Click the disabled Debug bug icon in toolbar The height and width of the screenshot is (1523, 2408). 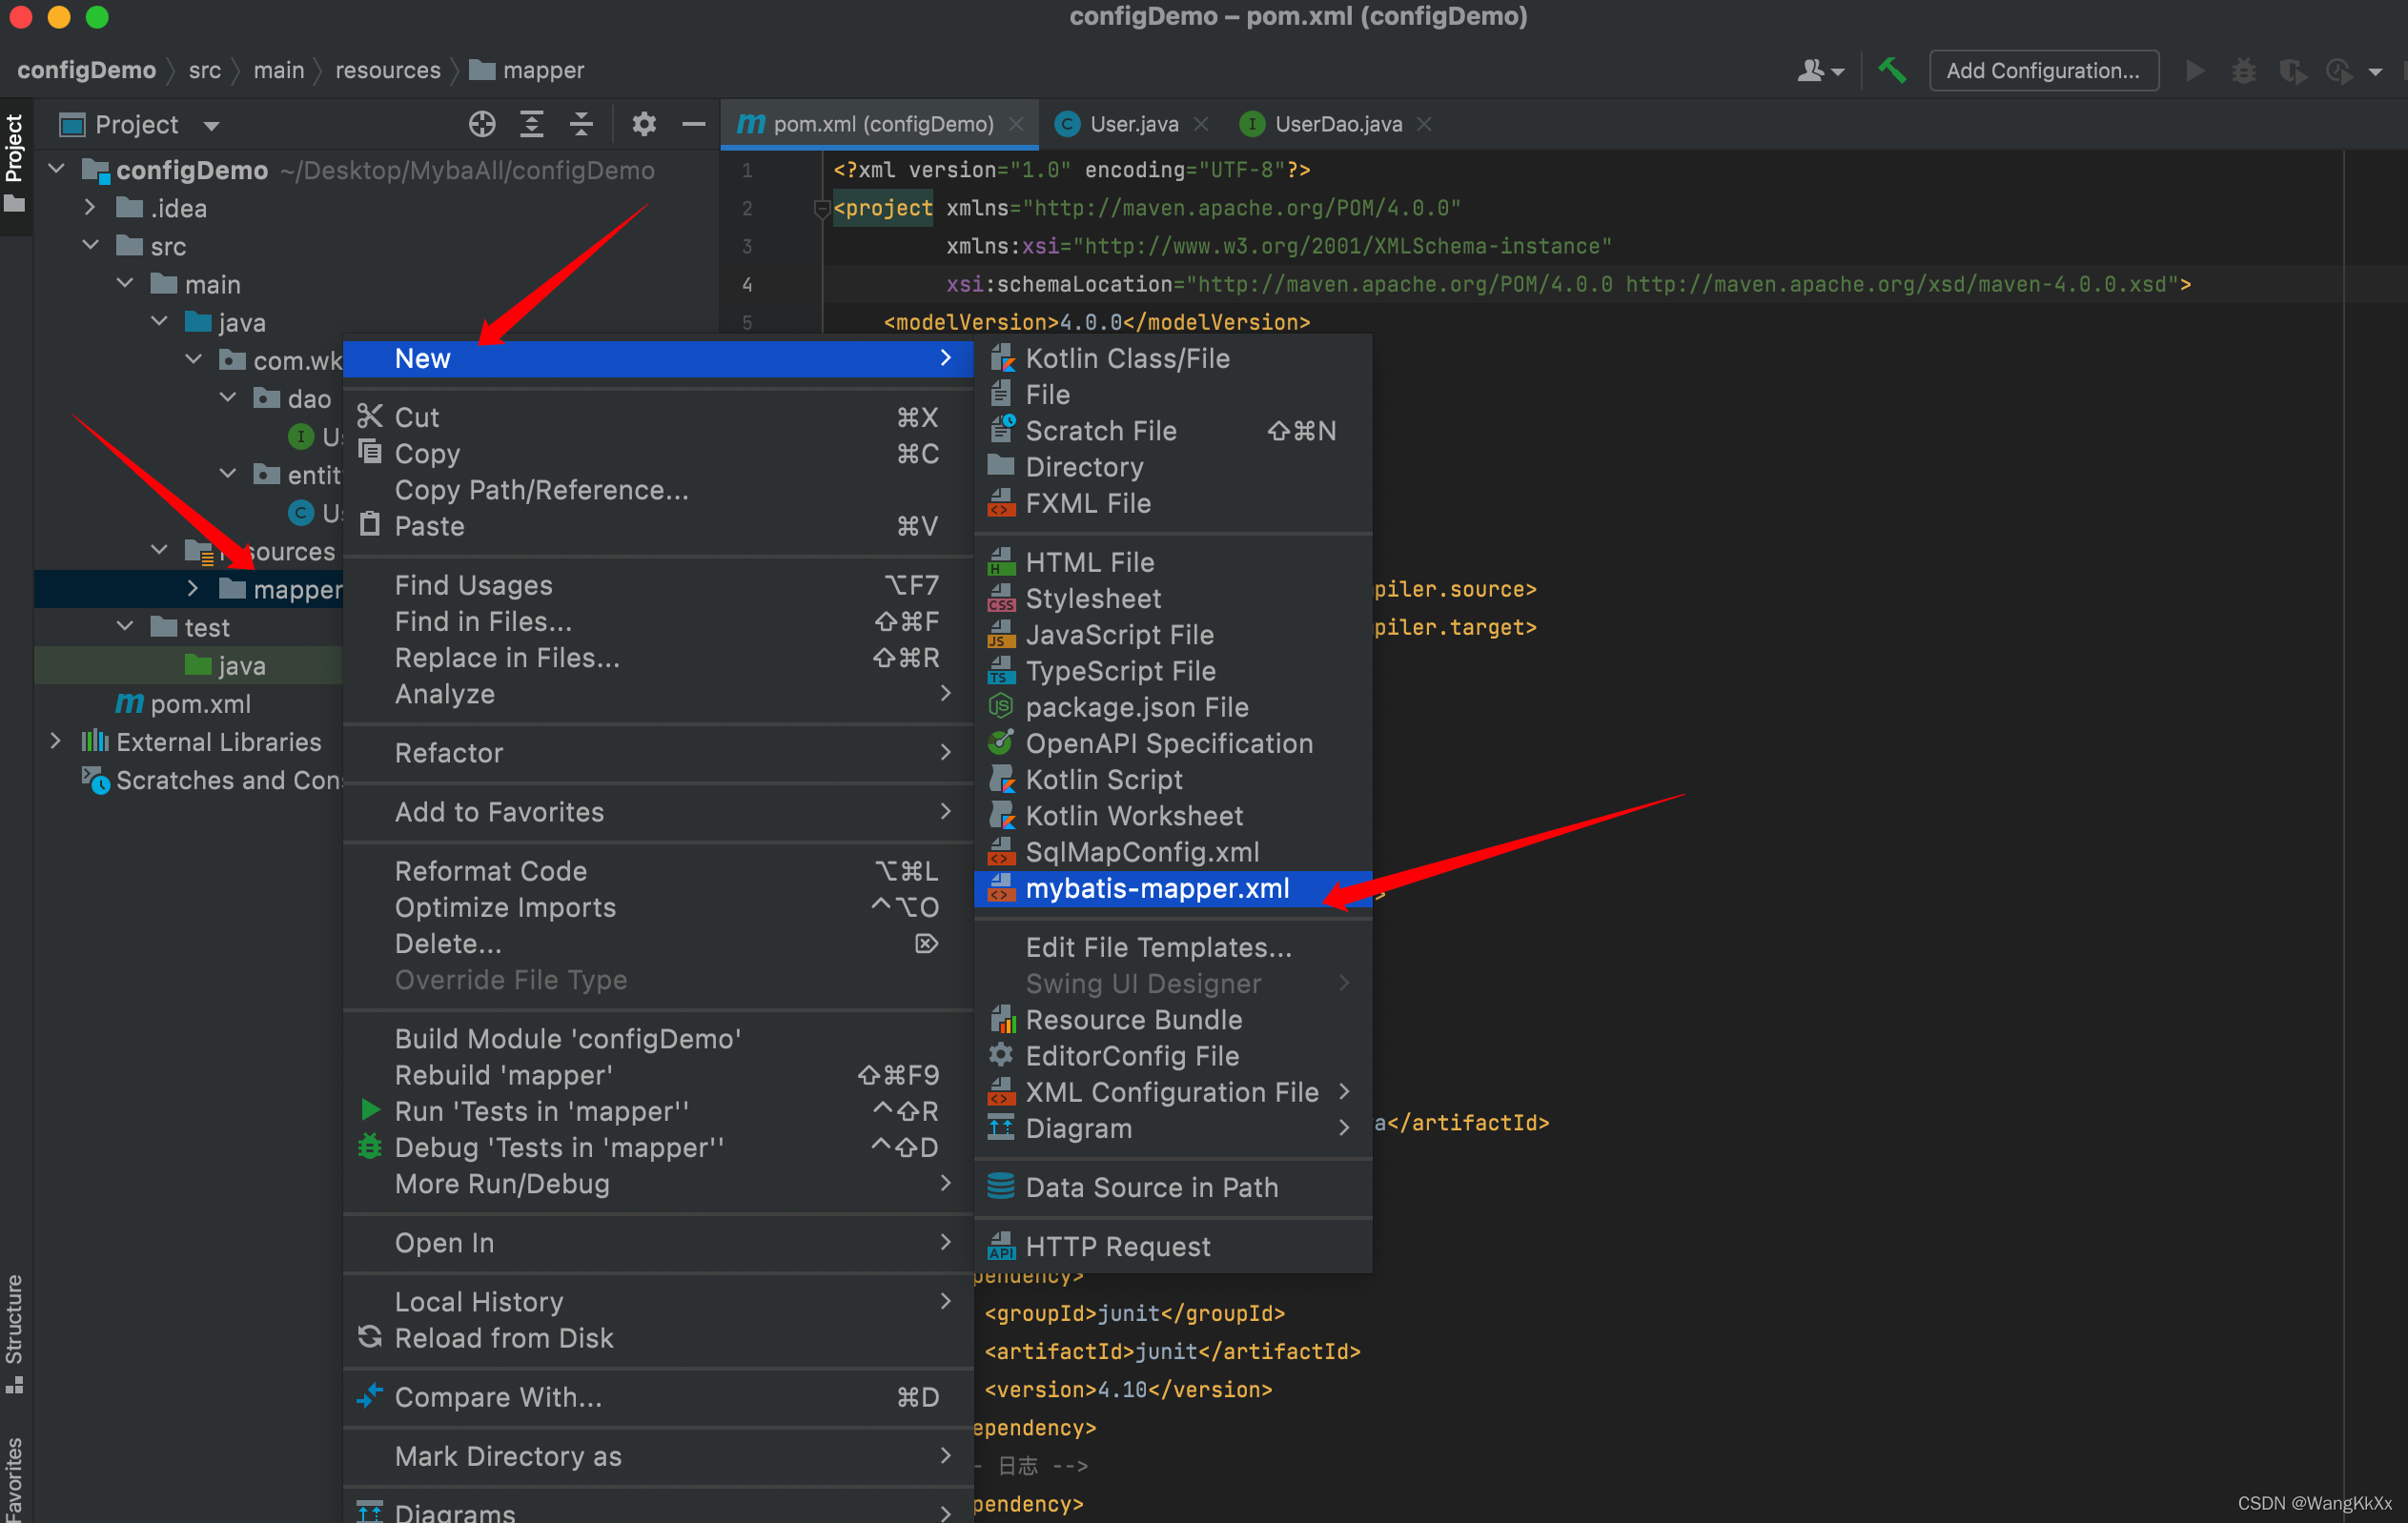[2243, 70]
